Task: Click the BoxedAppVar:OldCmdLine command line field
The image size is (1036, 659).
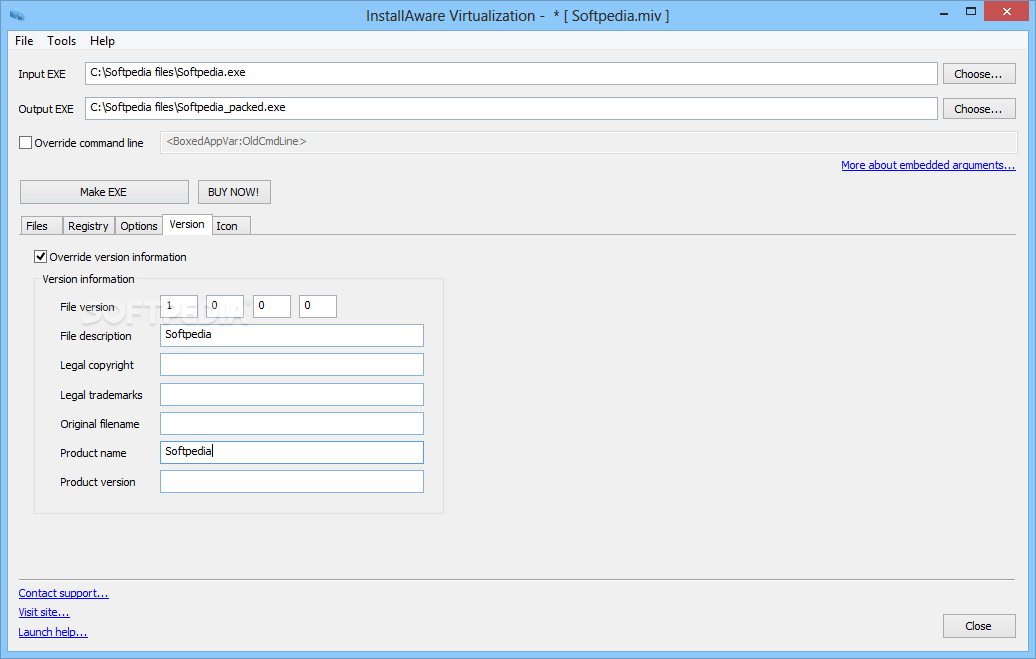Action: tap(588, 142)
